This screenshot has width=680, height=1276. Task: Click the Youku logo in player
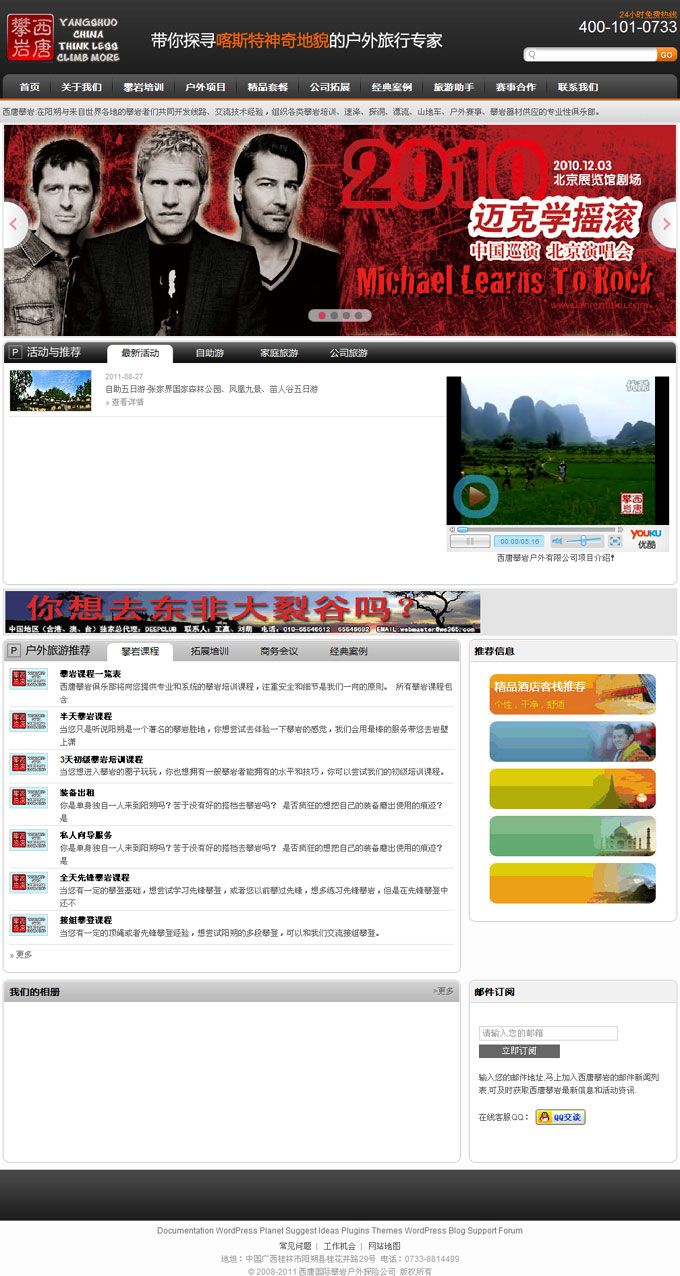pos(646,538)
